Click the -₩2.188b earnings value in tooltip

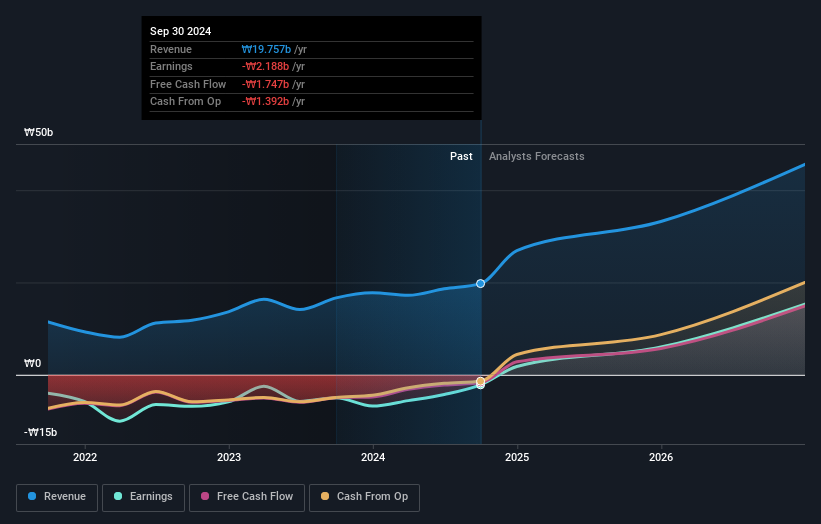[265, 66]
